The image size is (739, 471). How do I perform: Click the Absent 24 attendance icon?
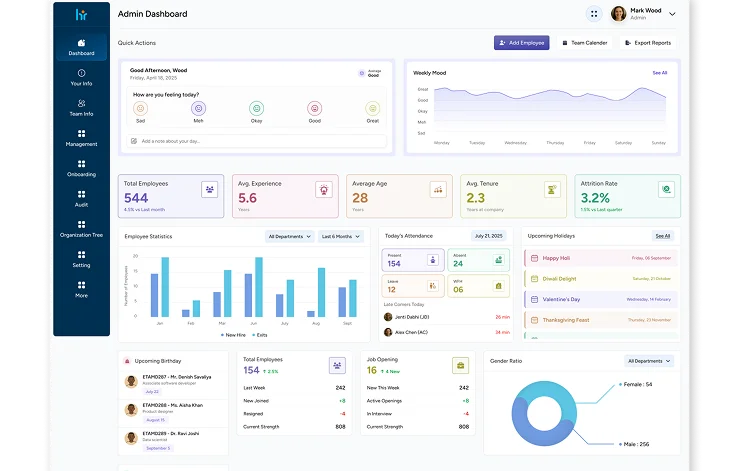499,260
